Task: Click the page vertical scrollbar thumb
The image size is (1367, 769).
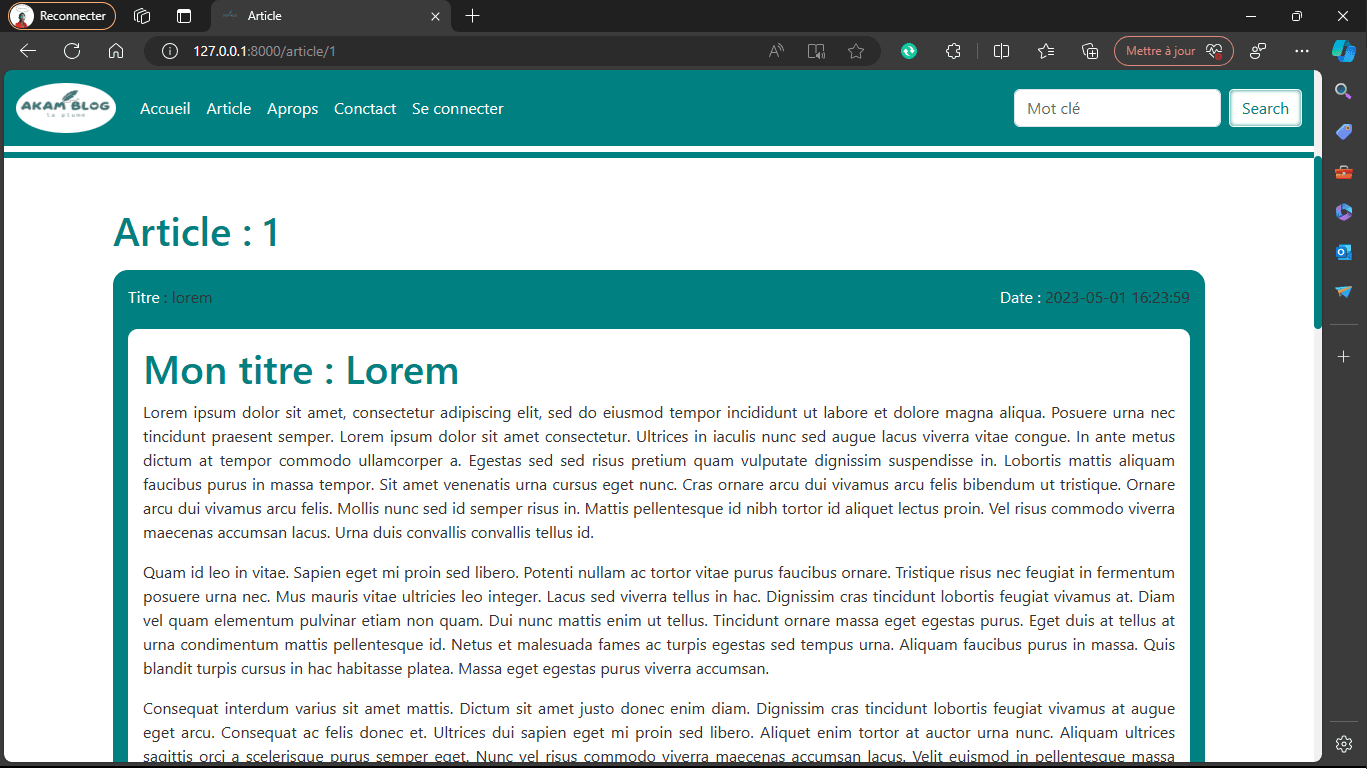Action: 1318,242
